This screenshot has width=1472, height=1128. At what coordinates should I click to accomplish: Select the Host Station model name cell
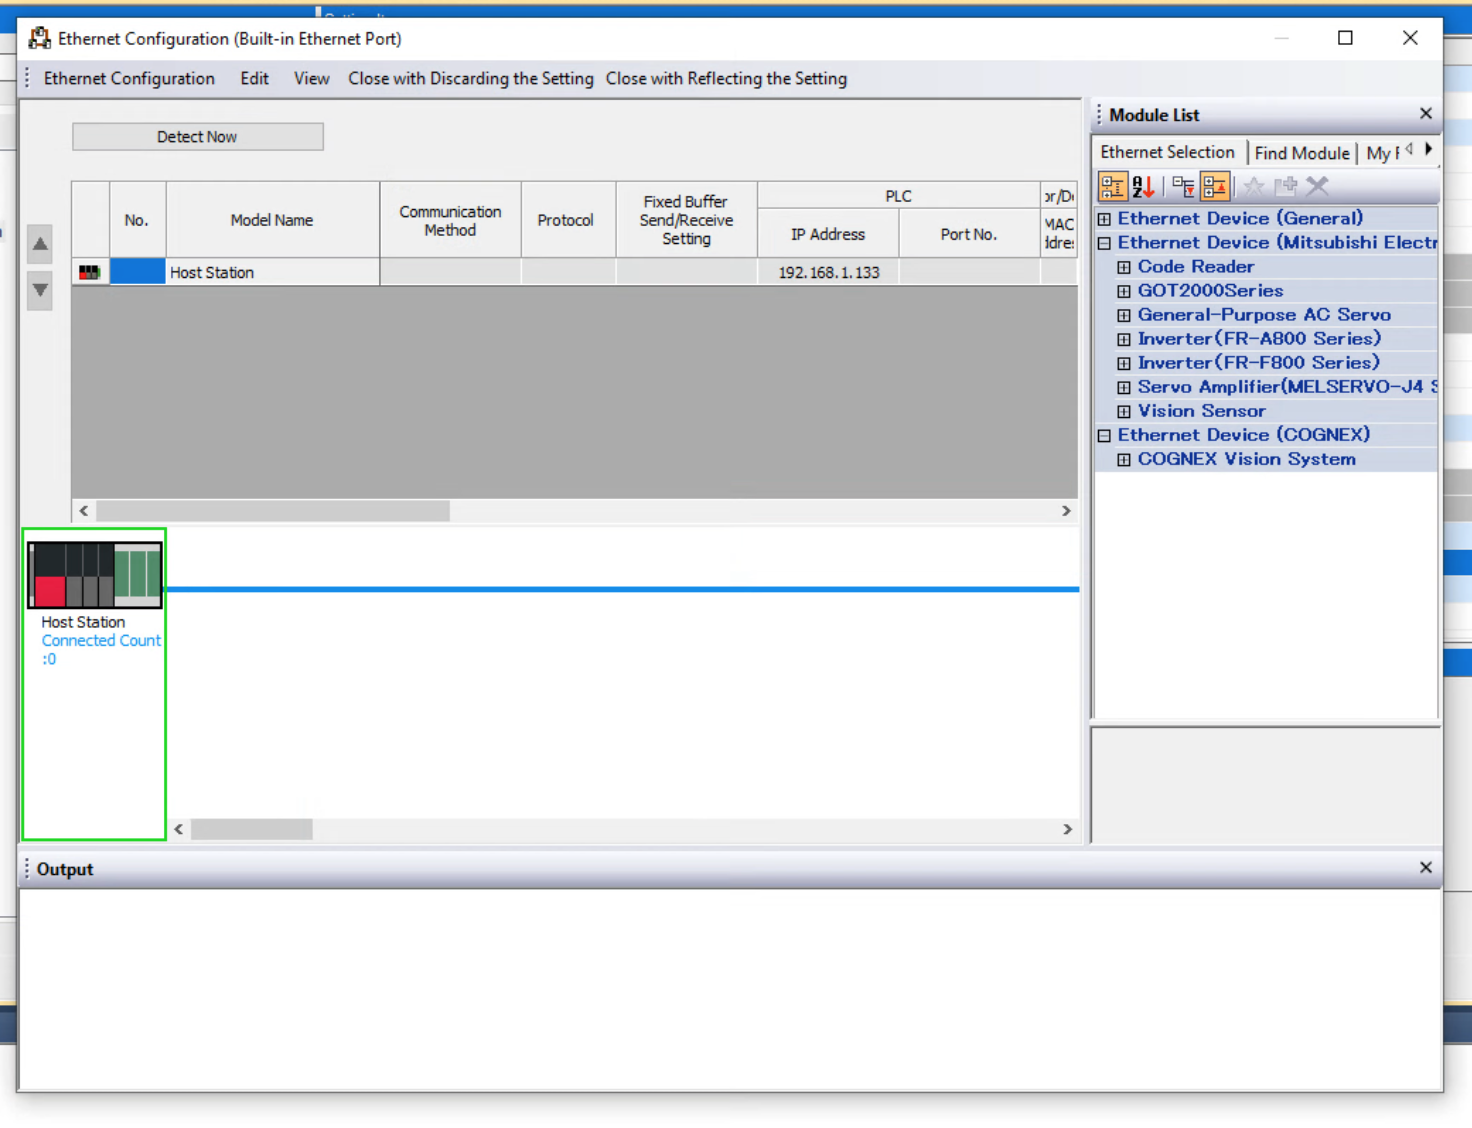coord(273,272)
